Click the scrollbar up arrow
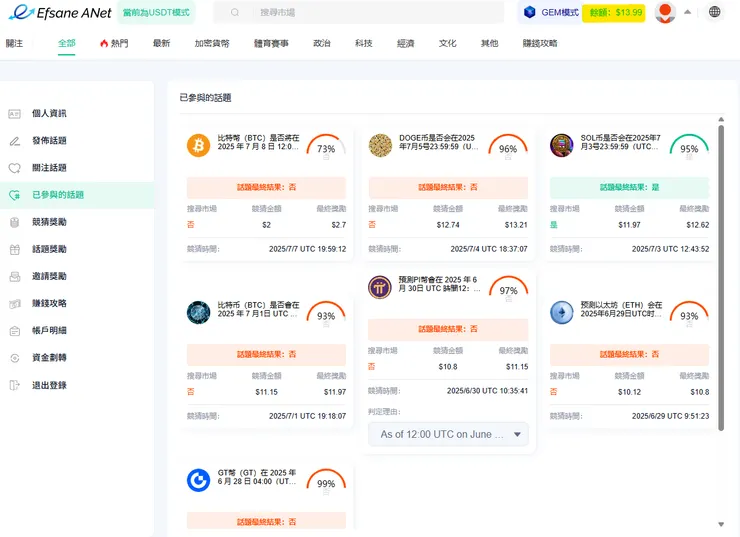Image resolution: width=740 pixels, height=537 pixels. tap(721, 119)
